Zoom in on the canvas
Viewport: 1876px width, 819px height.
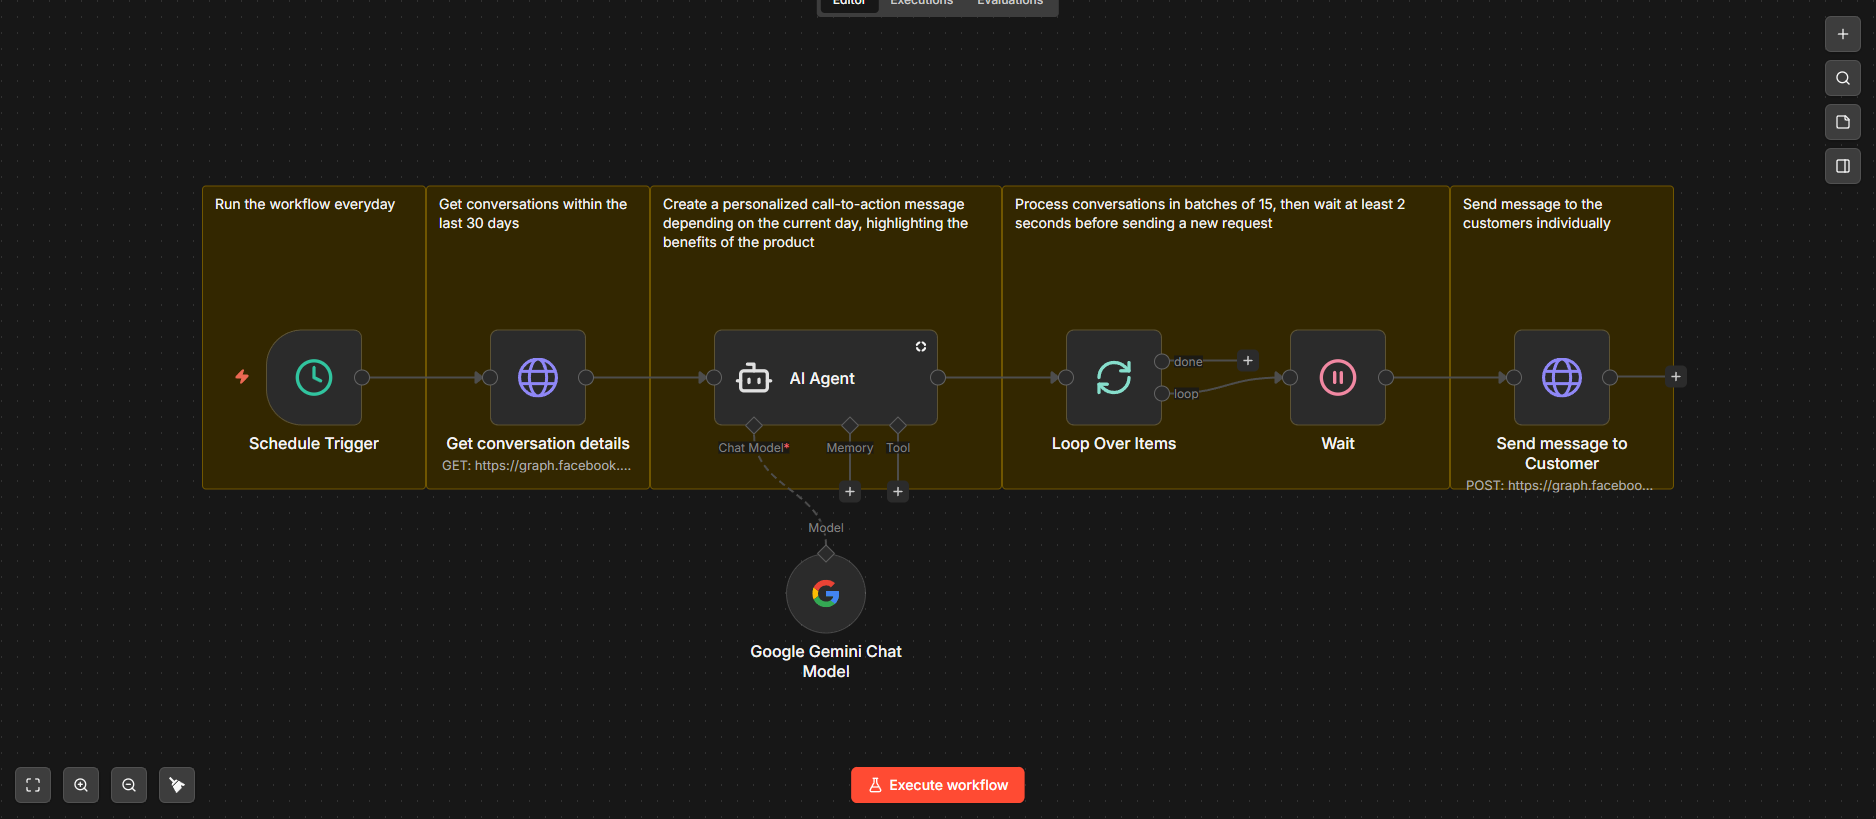click(x=81, y=785)
